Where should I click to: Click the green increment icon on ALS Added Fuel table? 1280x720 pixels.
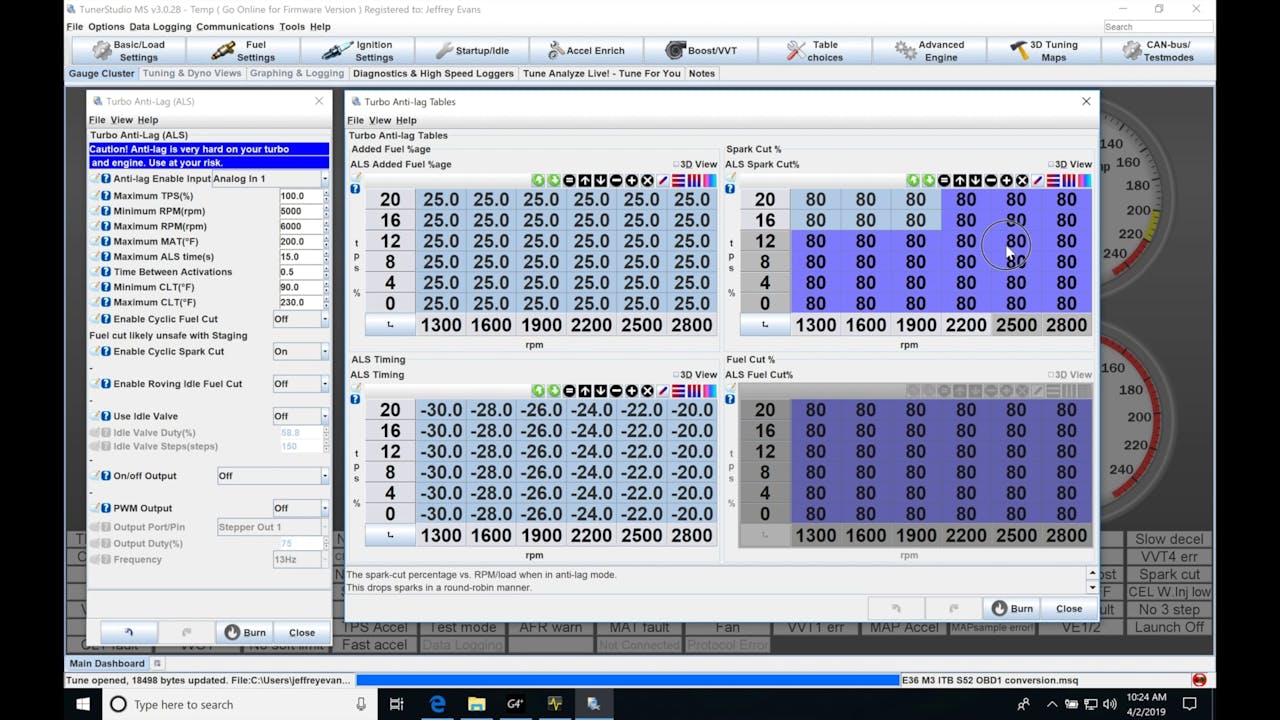537,181
